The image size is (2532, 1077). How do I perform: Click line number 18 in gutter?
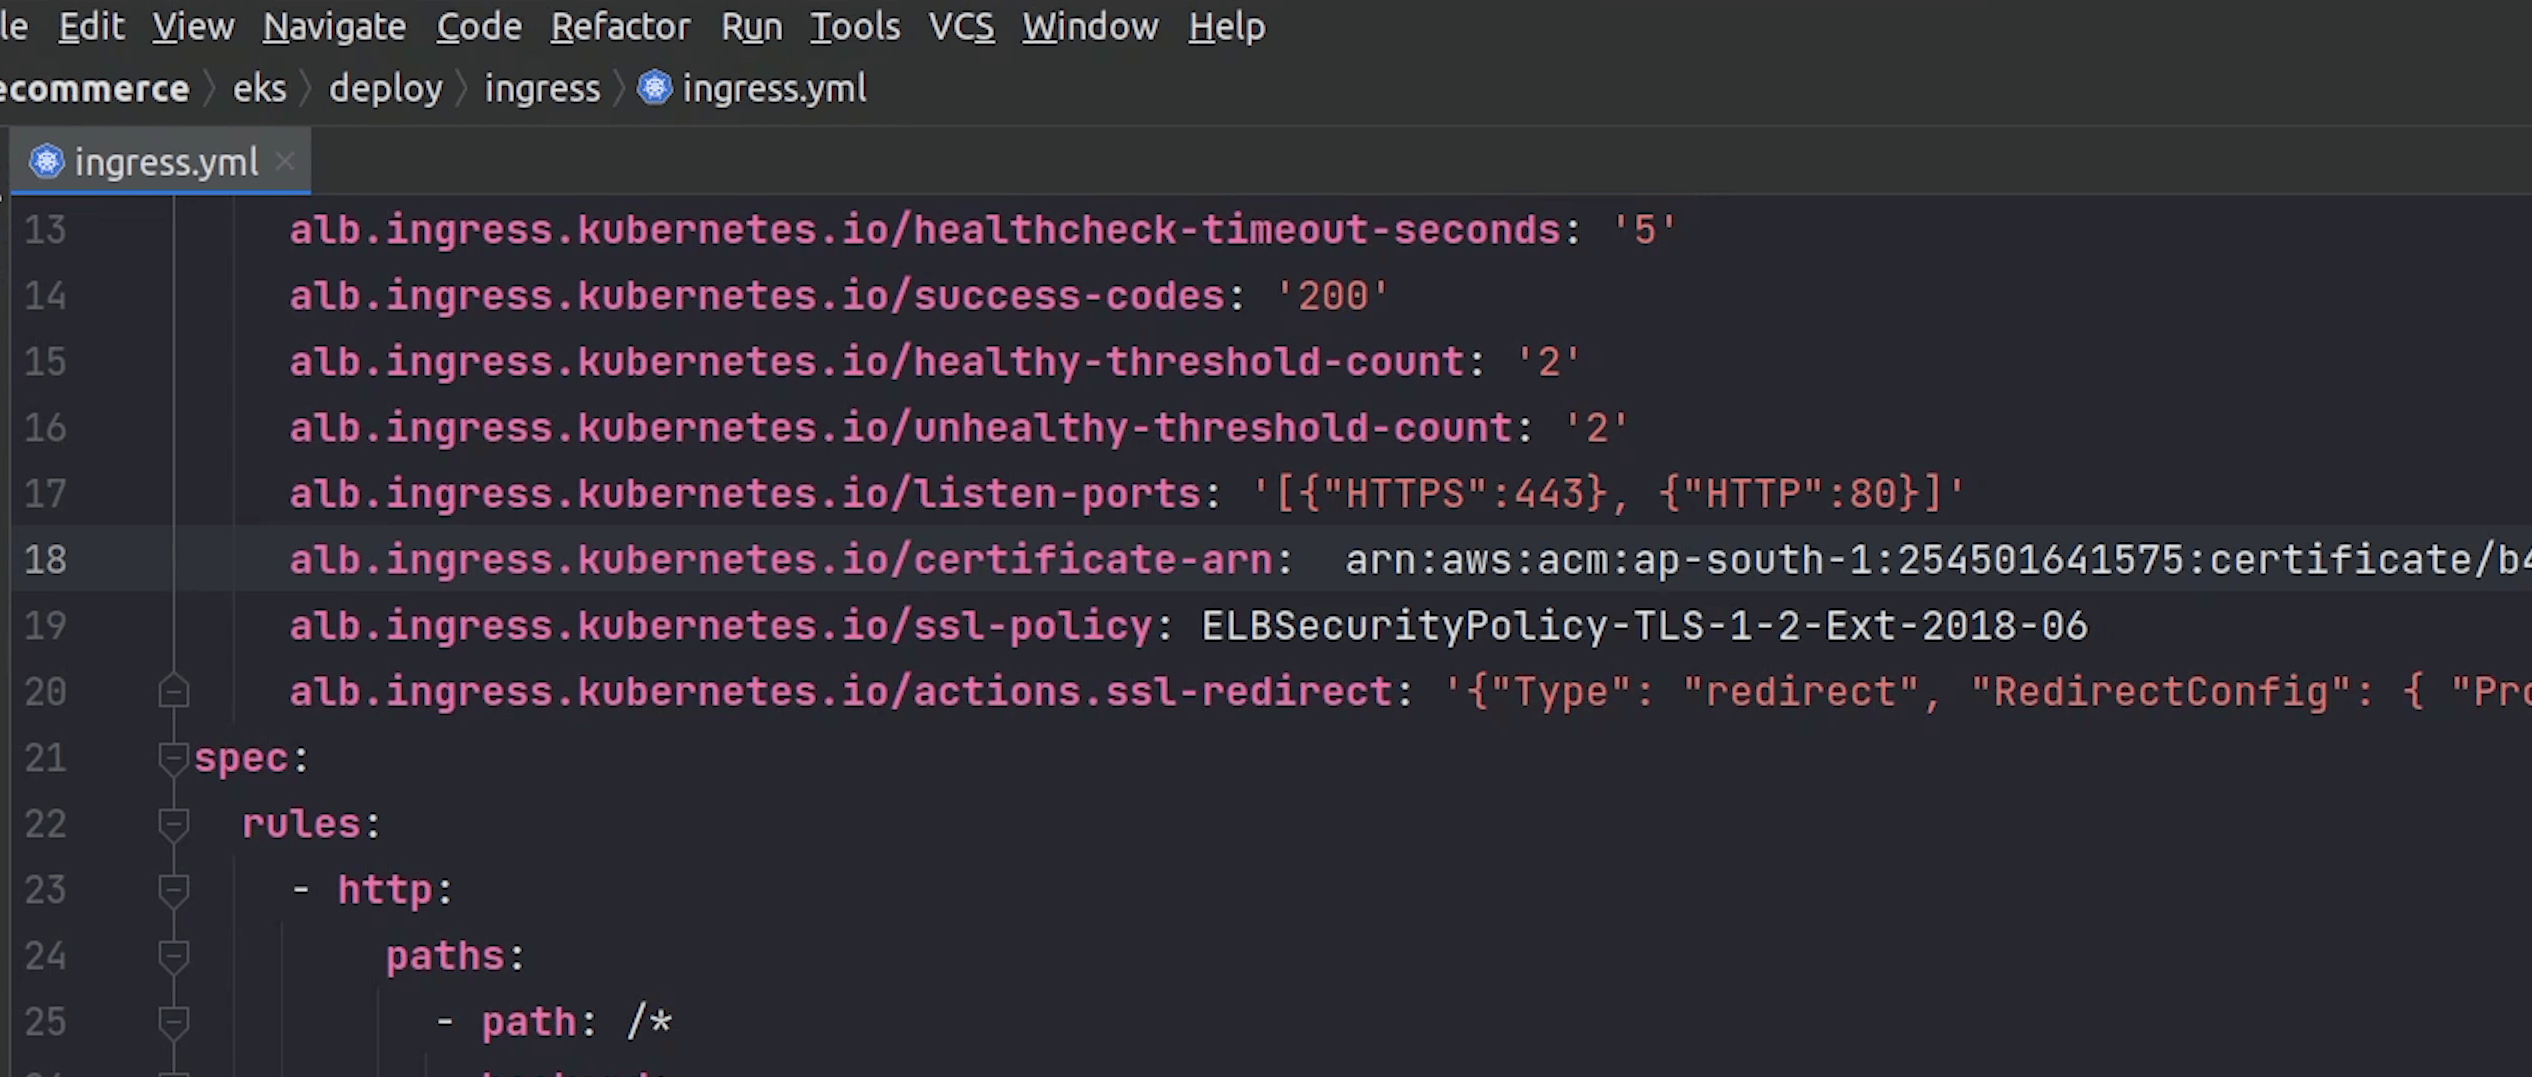(45, 560)
